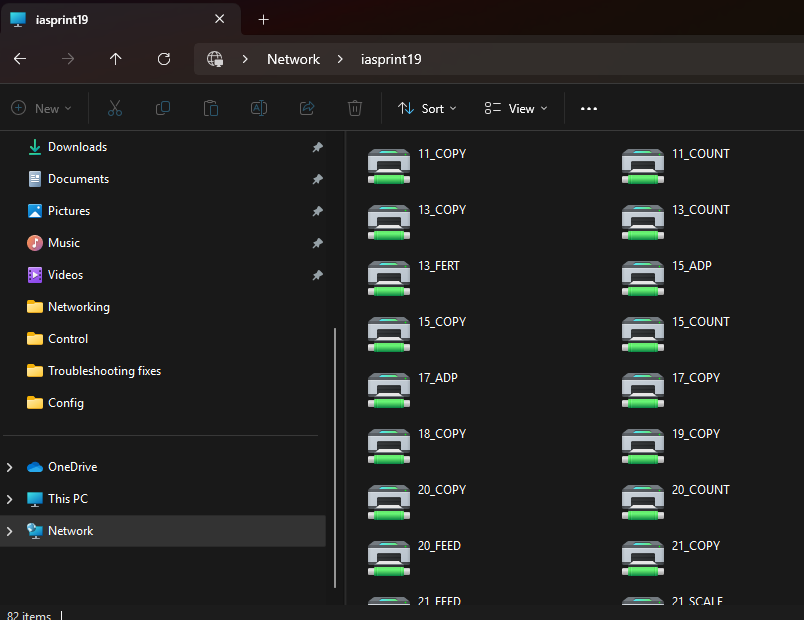The height and width of the screenshot is (620, 804).
Task: Open the New dropdown menu
Action: pyautogui.click(x=42, y=108)
